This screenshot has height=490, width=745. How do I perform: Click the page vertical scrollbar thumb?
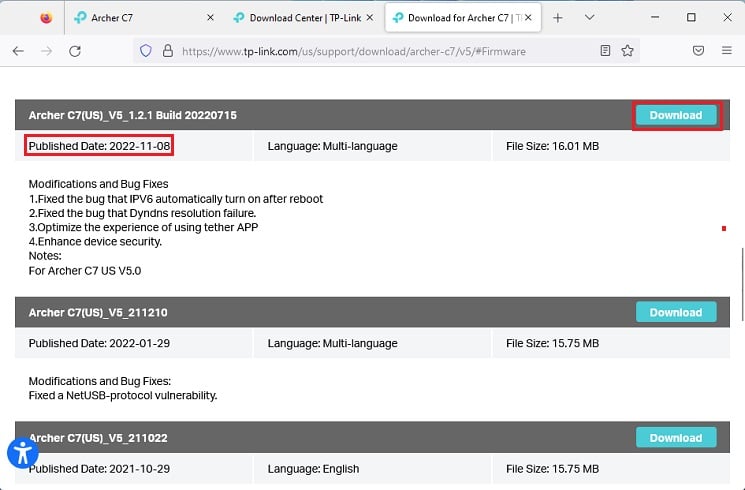coord(743,284)
